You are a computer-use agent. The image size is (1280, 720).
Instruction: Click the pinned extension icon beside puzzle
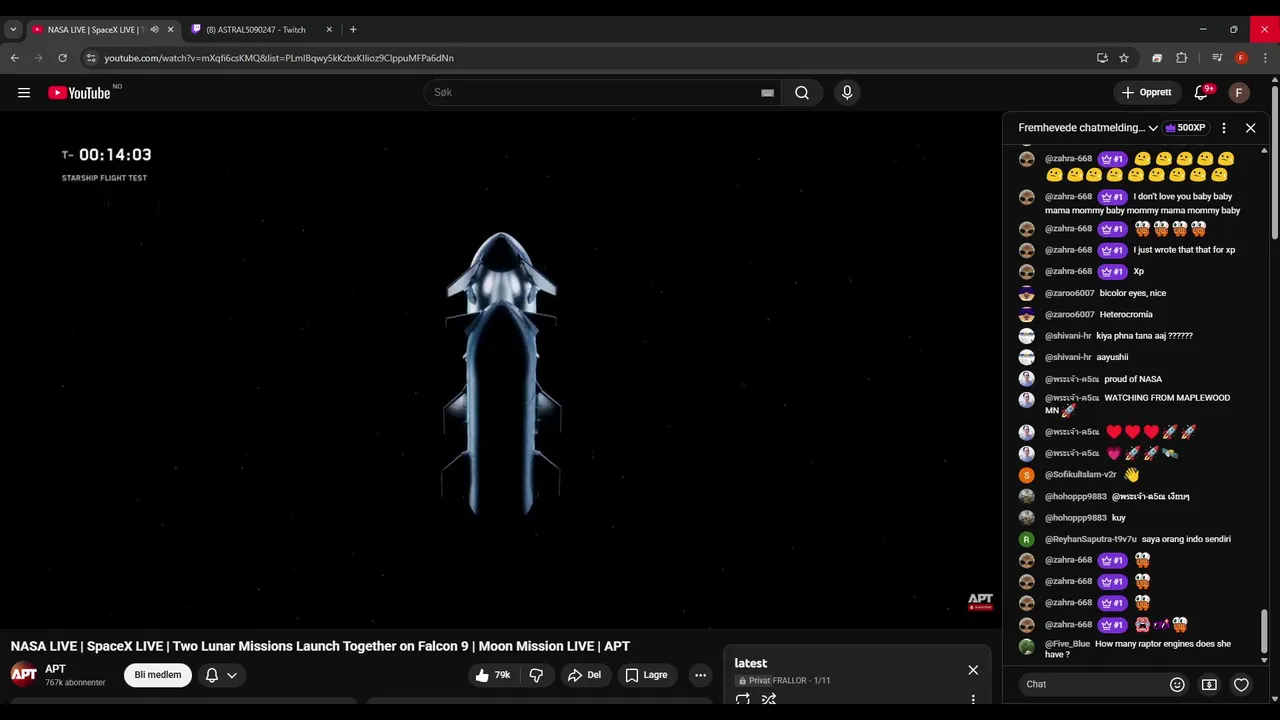coord(1157,58)
